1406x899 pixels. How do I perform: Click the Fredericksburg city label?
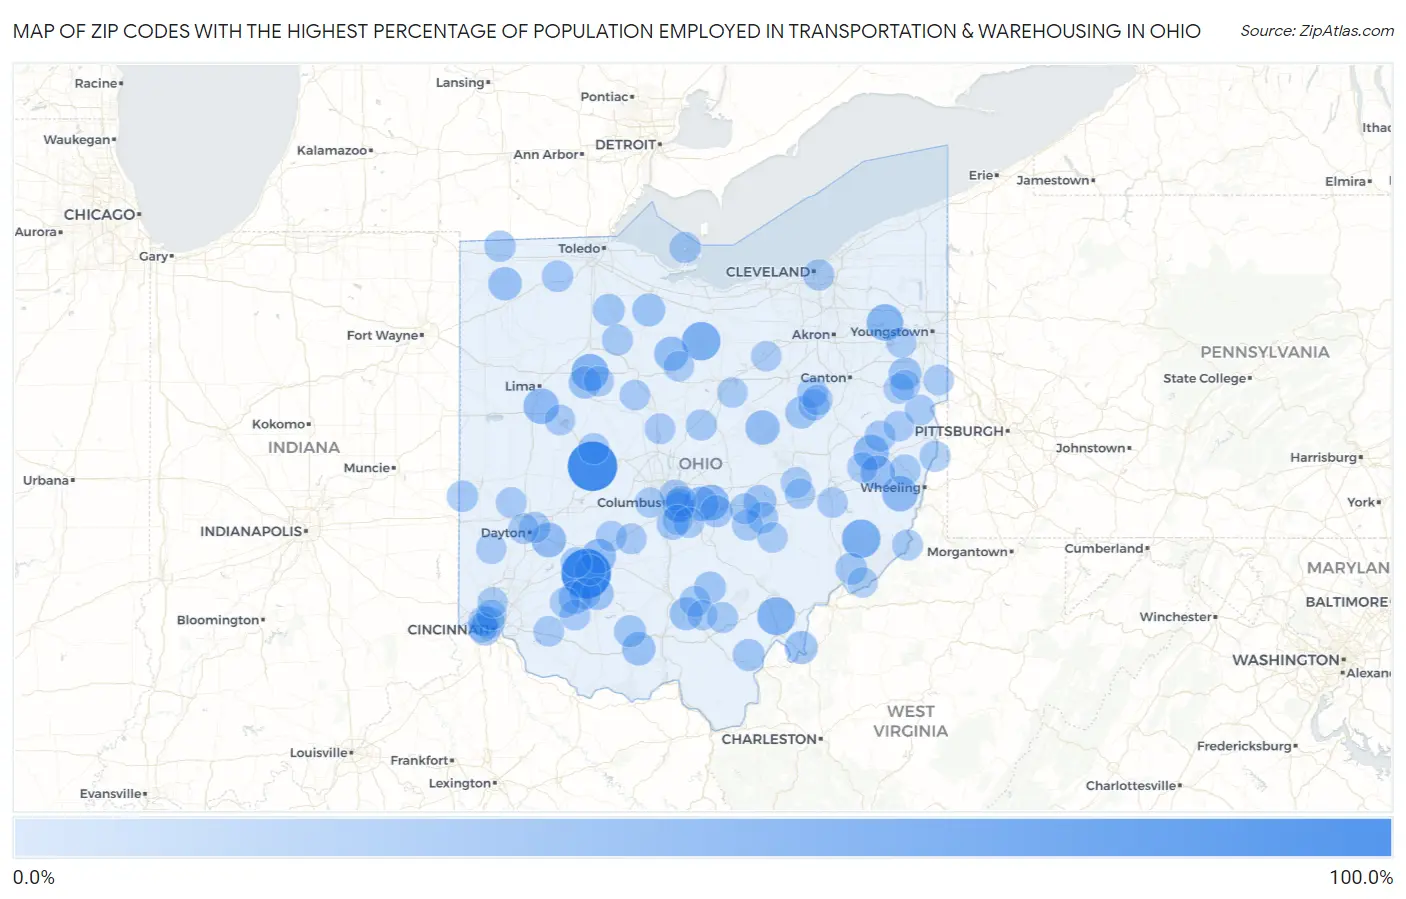tap(1244, 747)
